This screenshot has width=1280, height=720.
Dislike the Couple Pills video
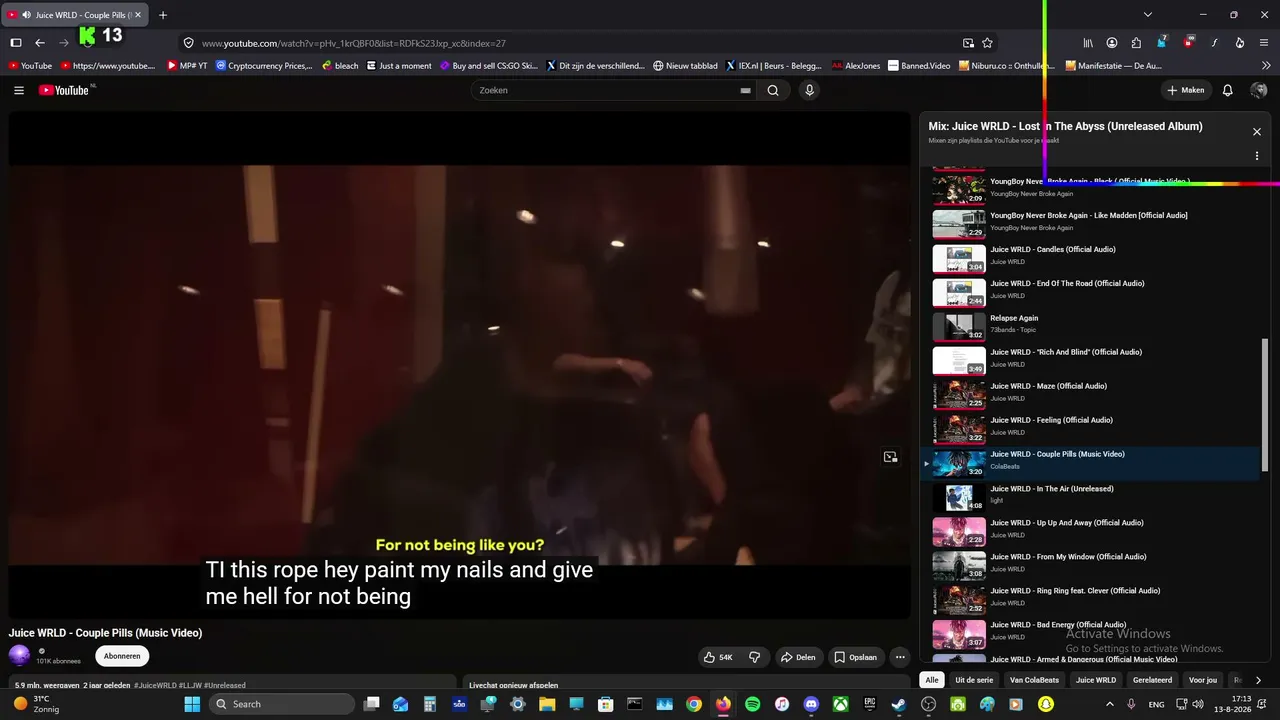coord(755,657)
